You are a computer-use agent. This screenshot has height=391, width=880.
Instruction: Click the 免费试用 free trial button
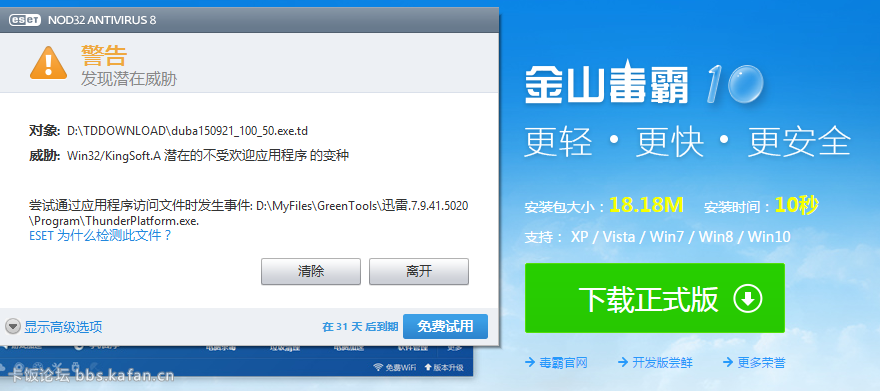tap(445, 326)
